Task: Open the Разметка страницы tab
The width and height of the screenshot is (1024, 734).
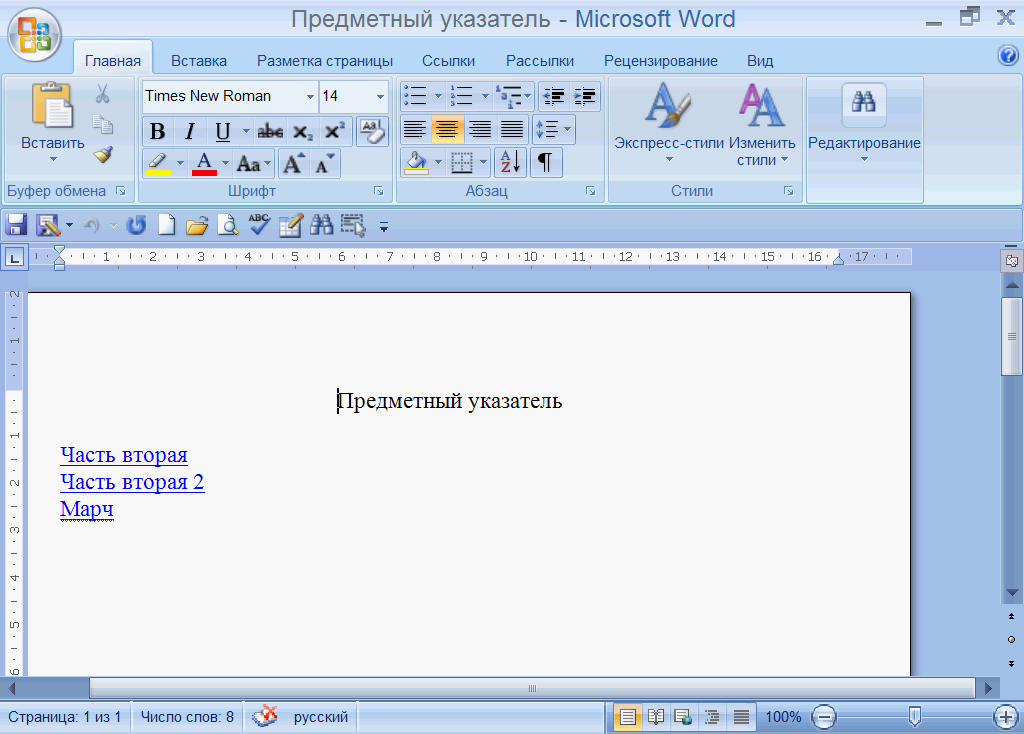Action: (x=325, y=61)
